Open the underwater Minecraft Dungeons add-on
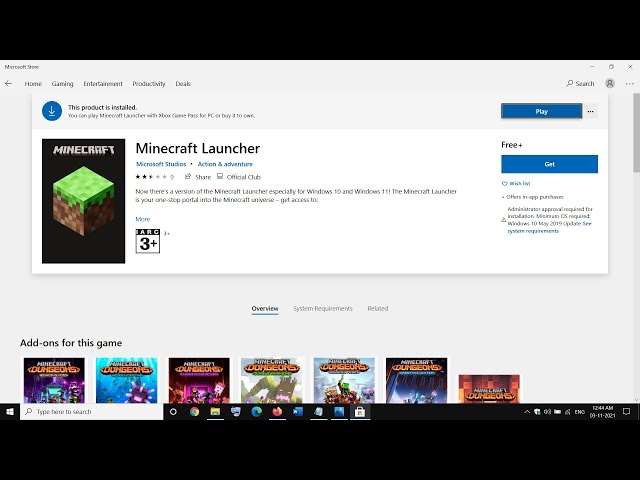The image size is (640, 480). (127, 380)
